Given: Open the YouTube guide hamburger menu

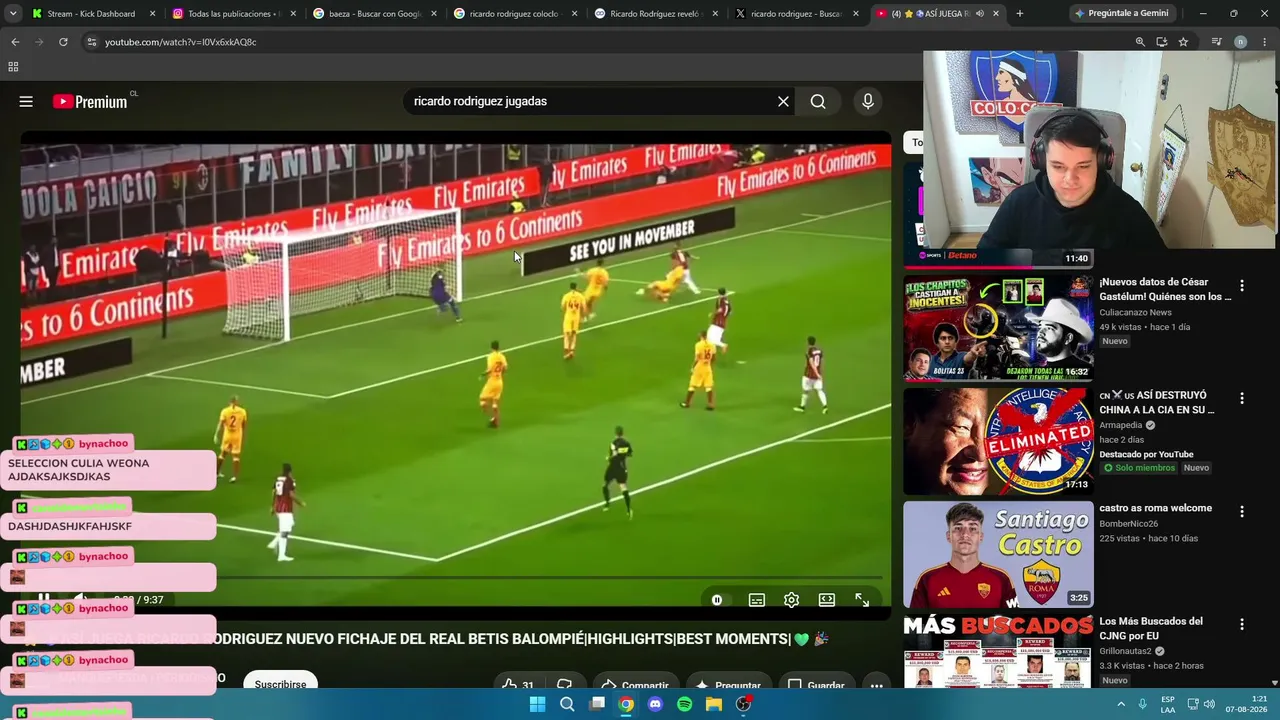Looking at the screenshot, I should pyautogui.click(x=26, y=101).
